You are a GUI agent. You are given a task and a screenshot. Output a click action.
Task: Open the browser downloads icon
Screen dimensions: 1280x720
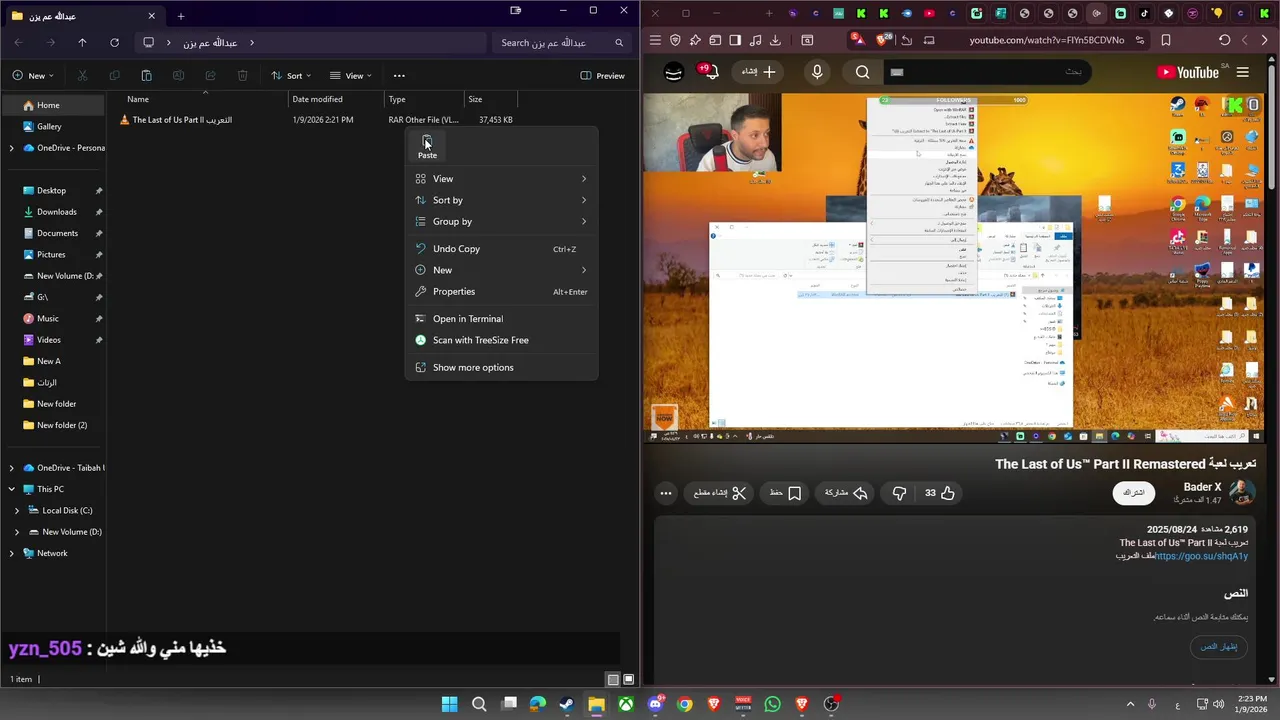[x=776, y=40]
